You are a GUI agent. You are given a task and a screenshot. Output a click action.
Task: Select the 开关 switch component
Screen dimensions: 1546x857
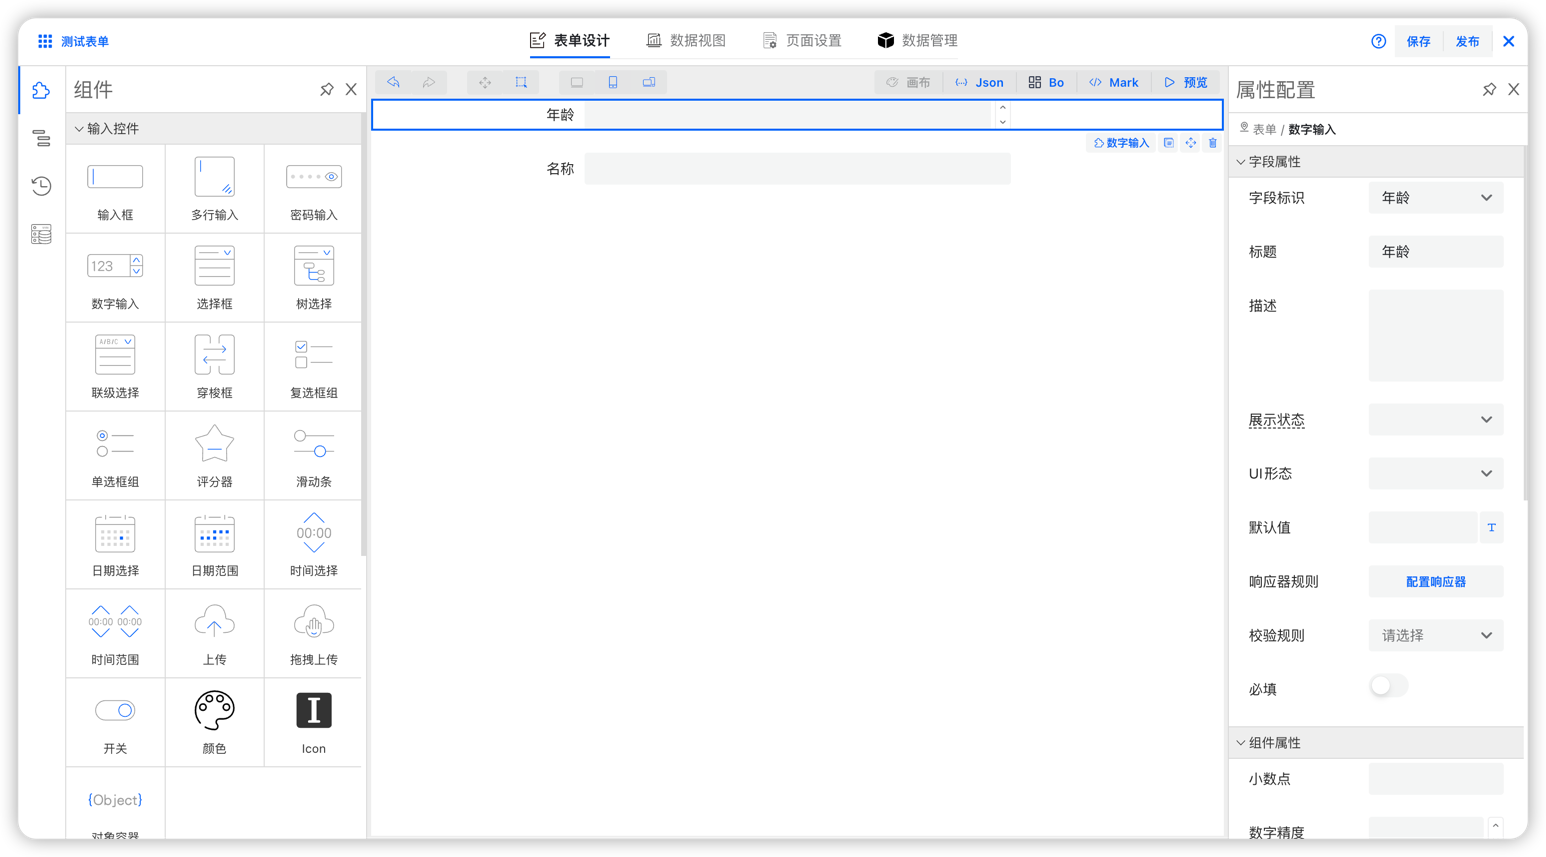tap(115, 723)
